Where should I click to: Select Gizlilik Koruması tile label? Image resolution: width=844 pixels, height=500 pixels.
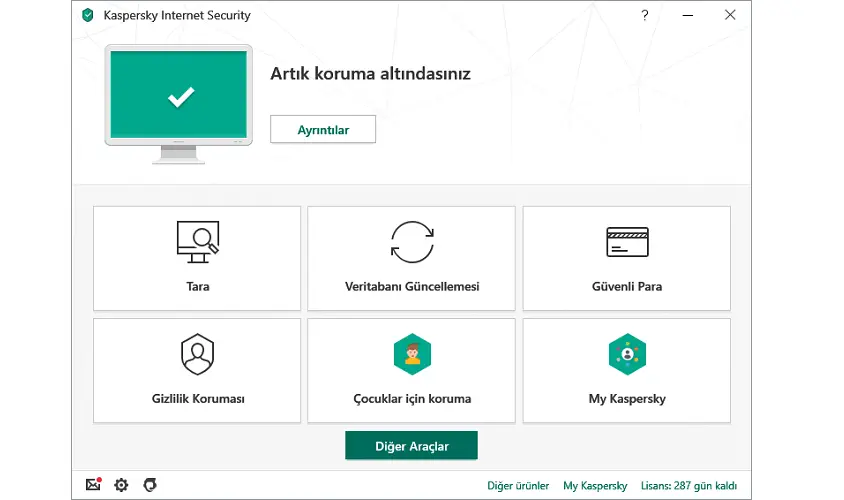[198, 399]
